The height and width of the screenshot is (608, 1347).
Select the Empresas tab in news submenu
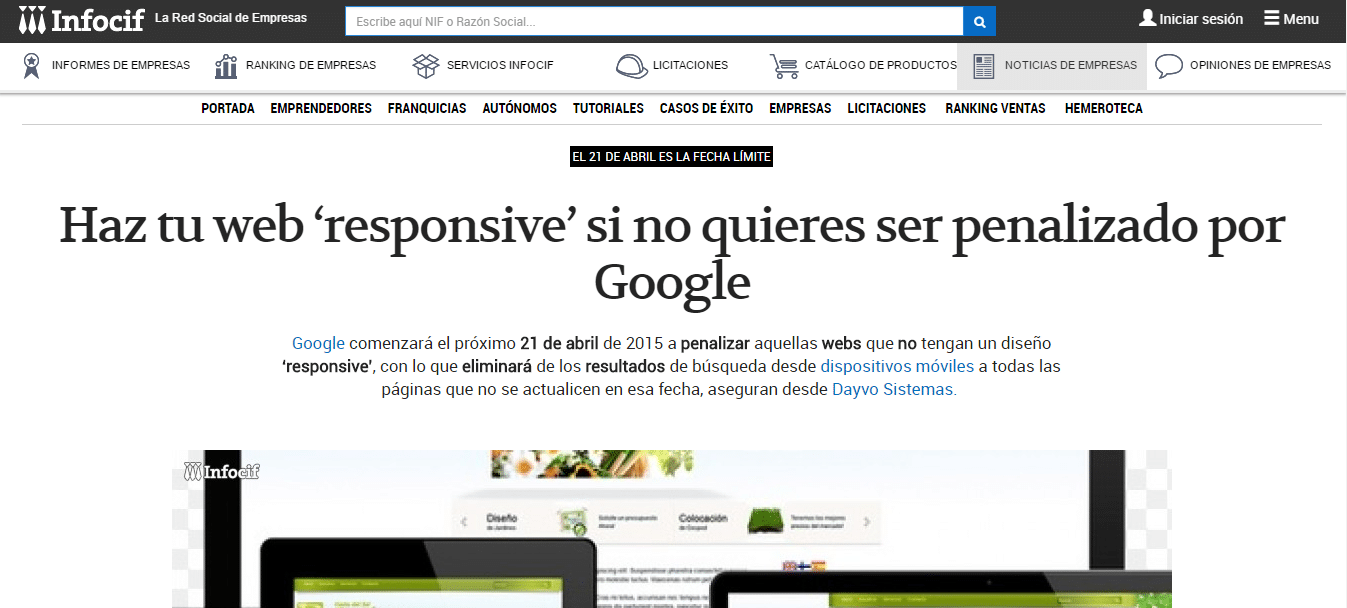pyautogui.click(x=800, y=108)
